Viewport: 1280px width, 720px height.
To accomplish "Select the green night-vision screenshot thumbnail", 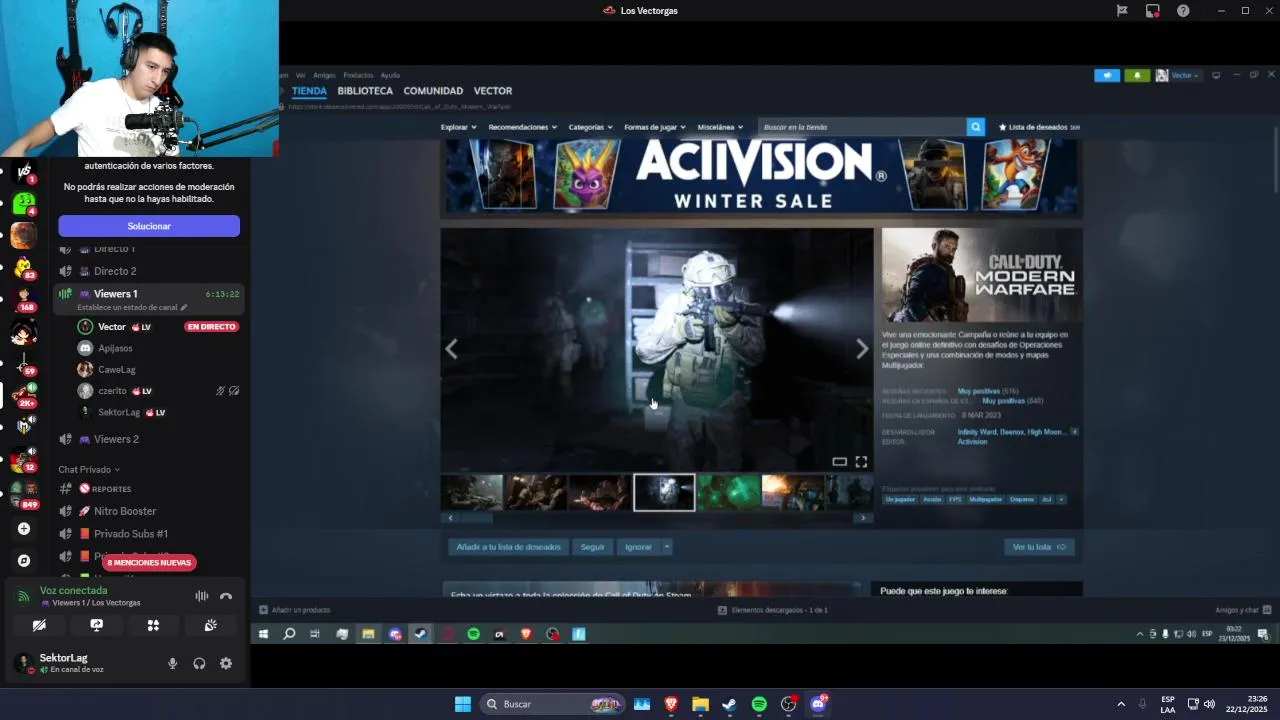I will 728,492.
